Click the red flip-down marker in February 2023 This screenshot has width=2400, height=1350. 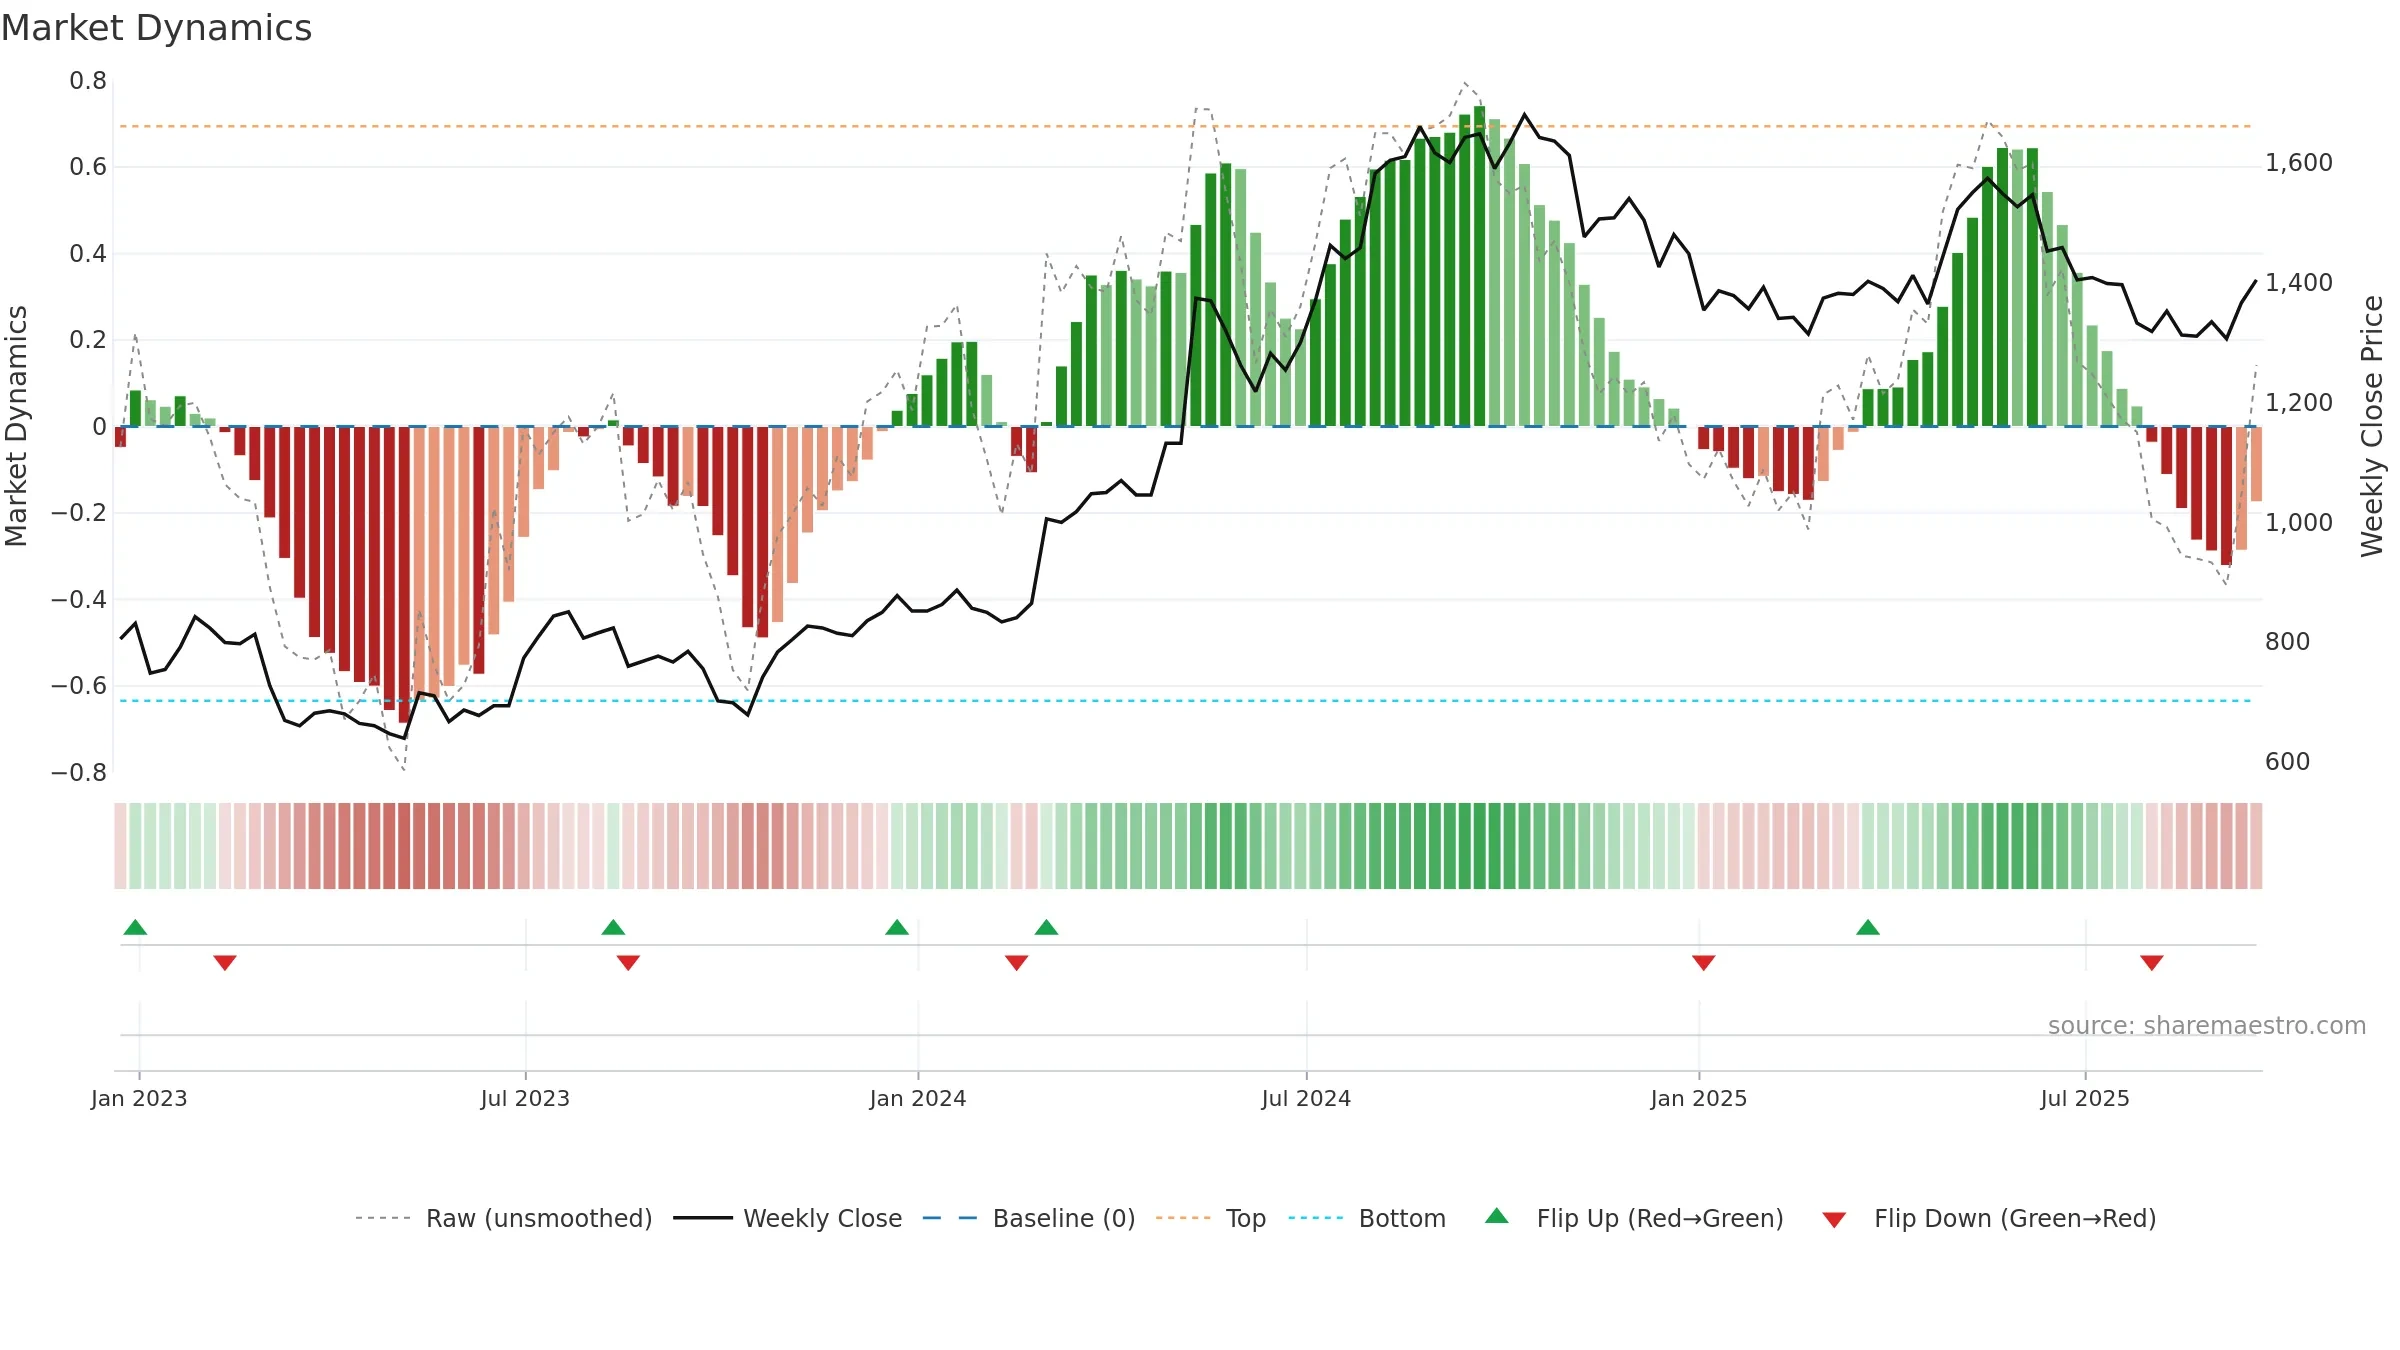point(225,962)
